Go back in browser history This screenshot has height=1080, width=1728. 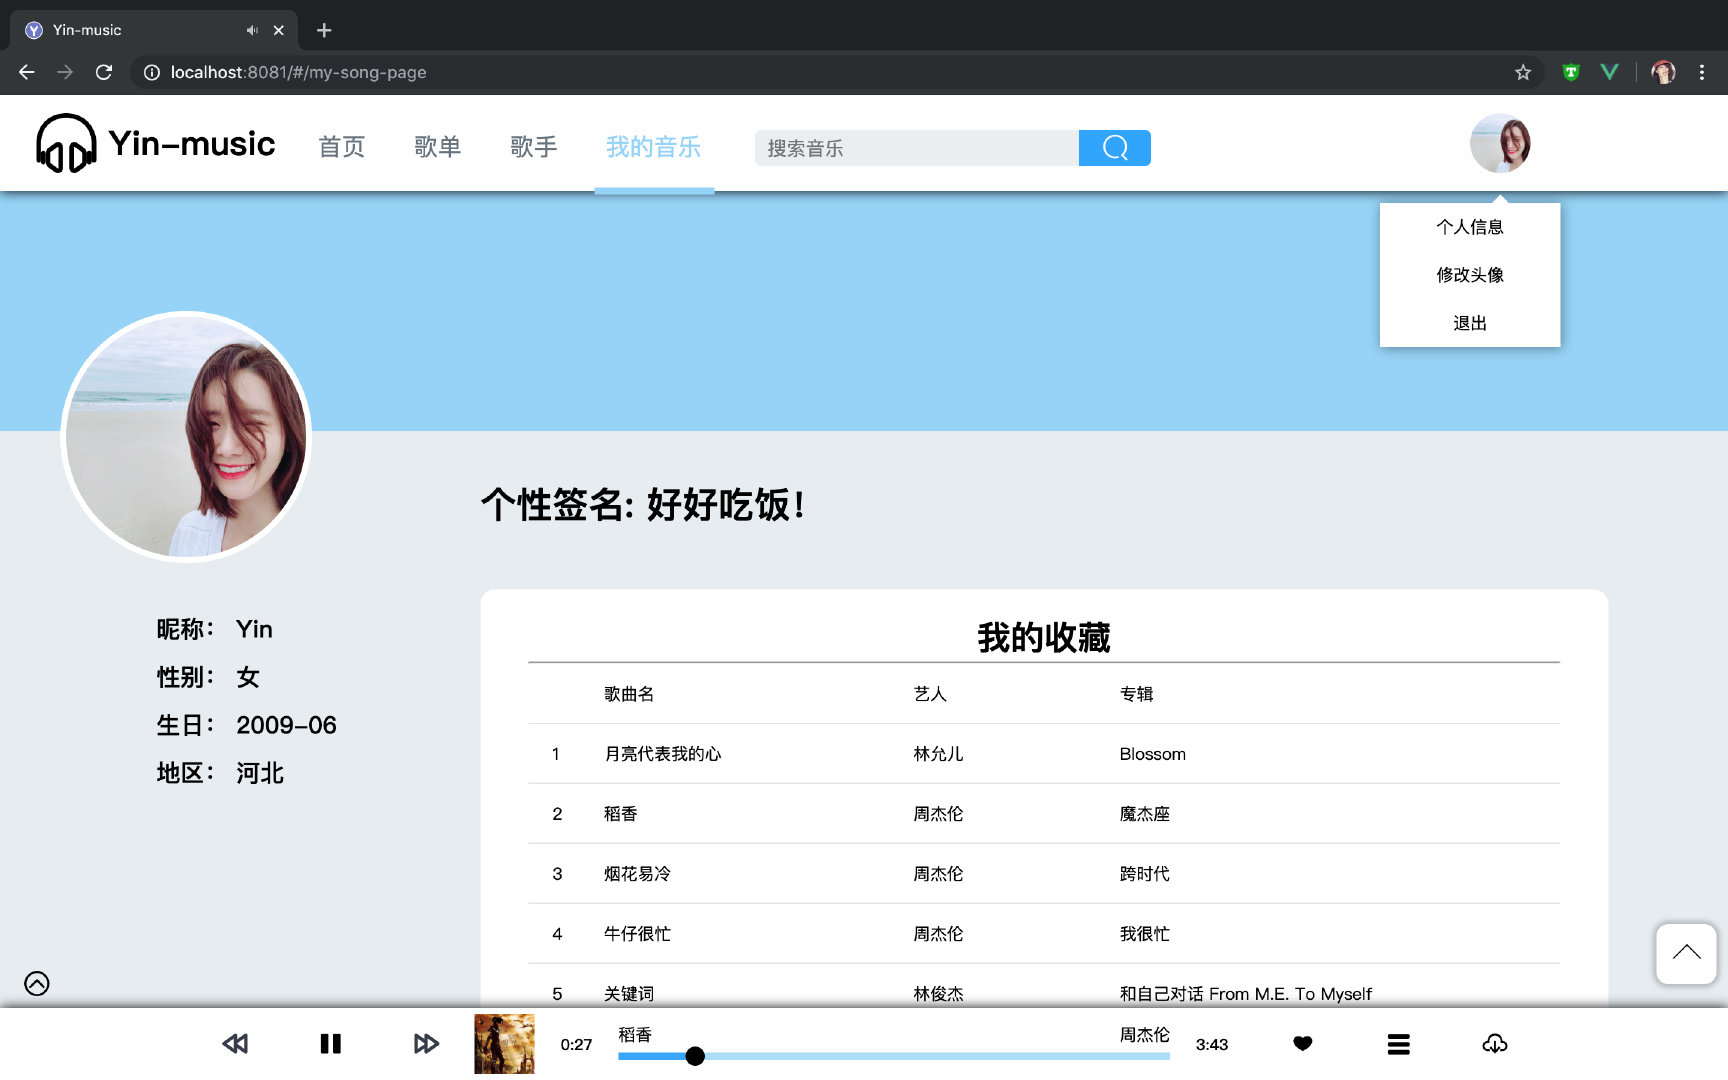(27, 72)
